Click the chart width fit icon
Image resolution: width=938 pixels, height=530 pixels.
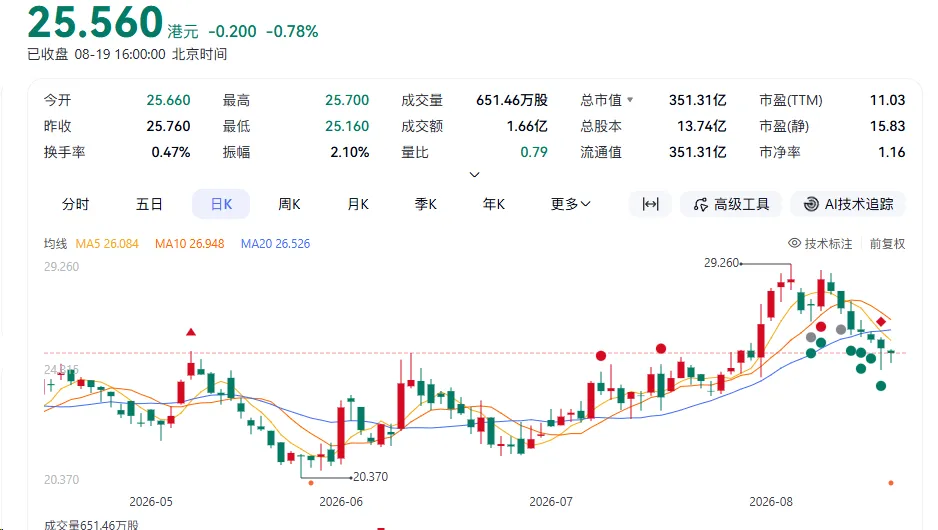(x=650, y=204)
